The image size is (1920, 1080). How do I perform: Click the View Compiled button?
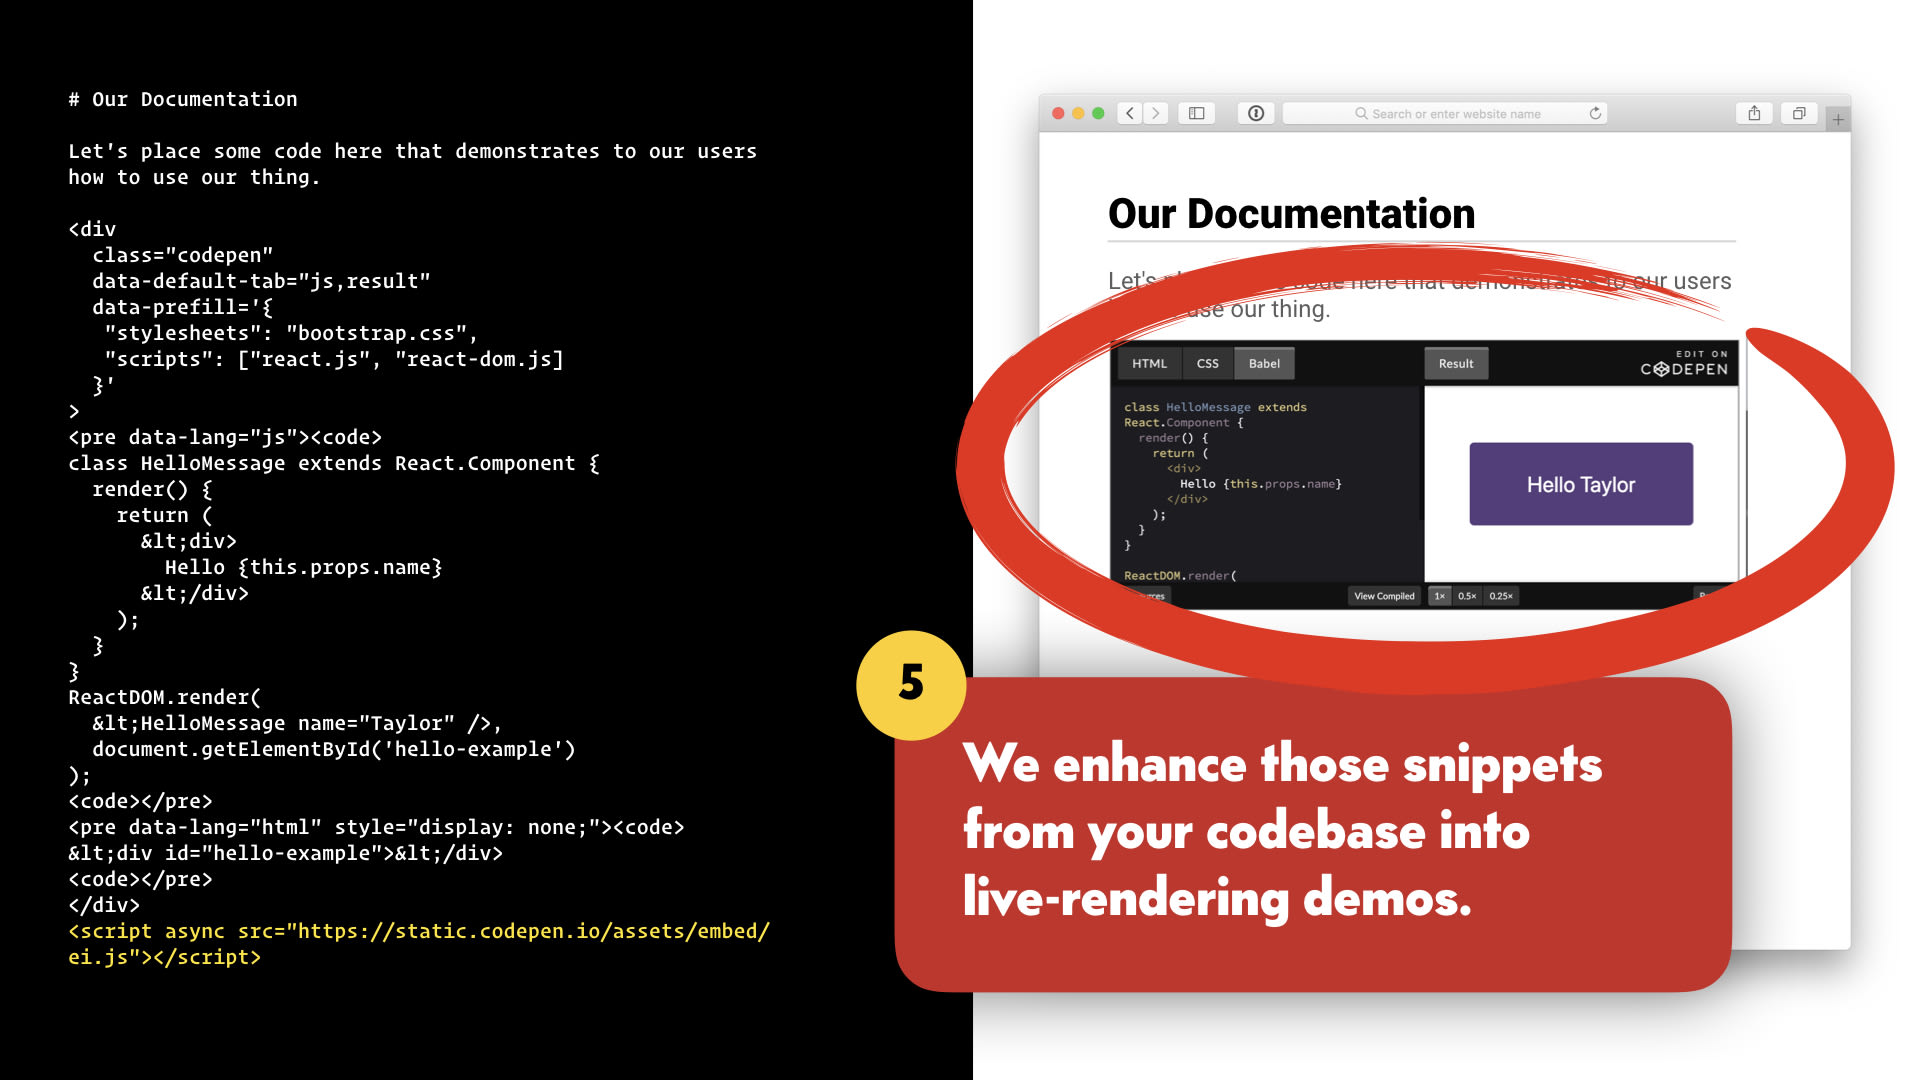1384,596
